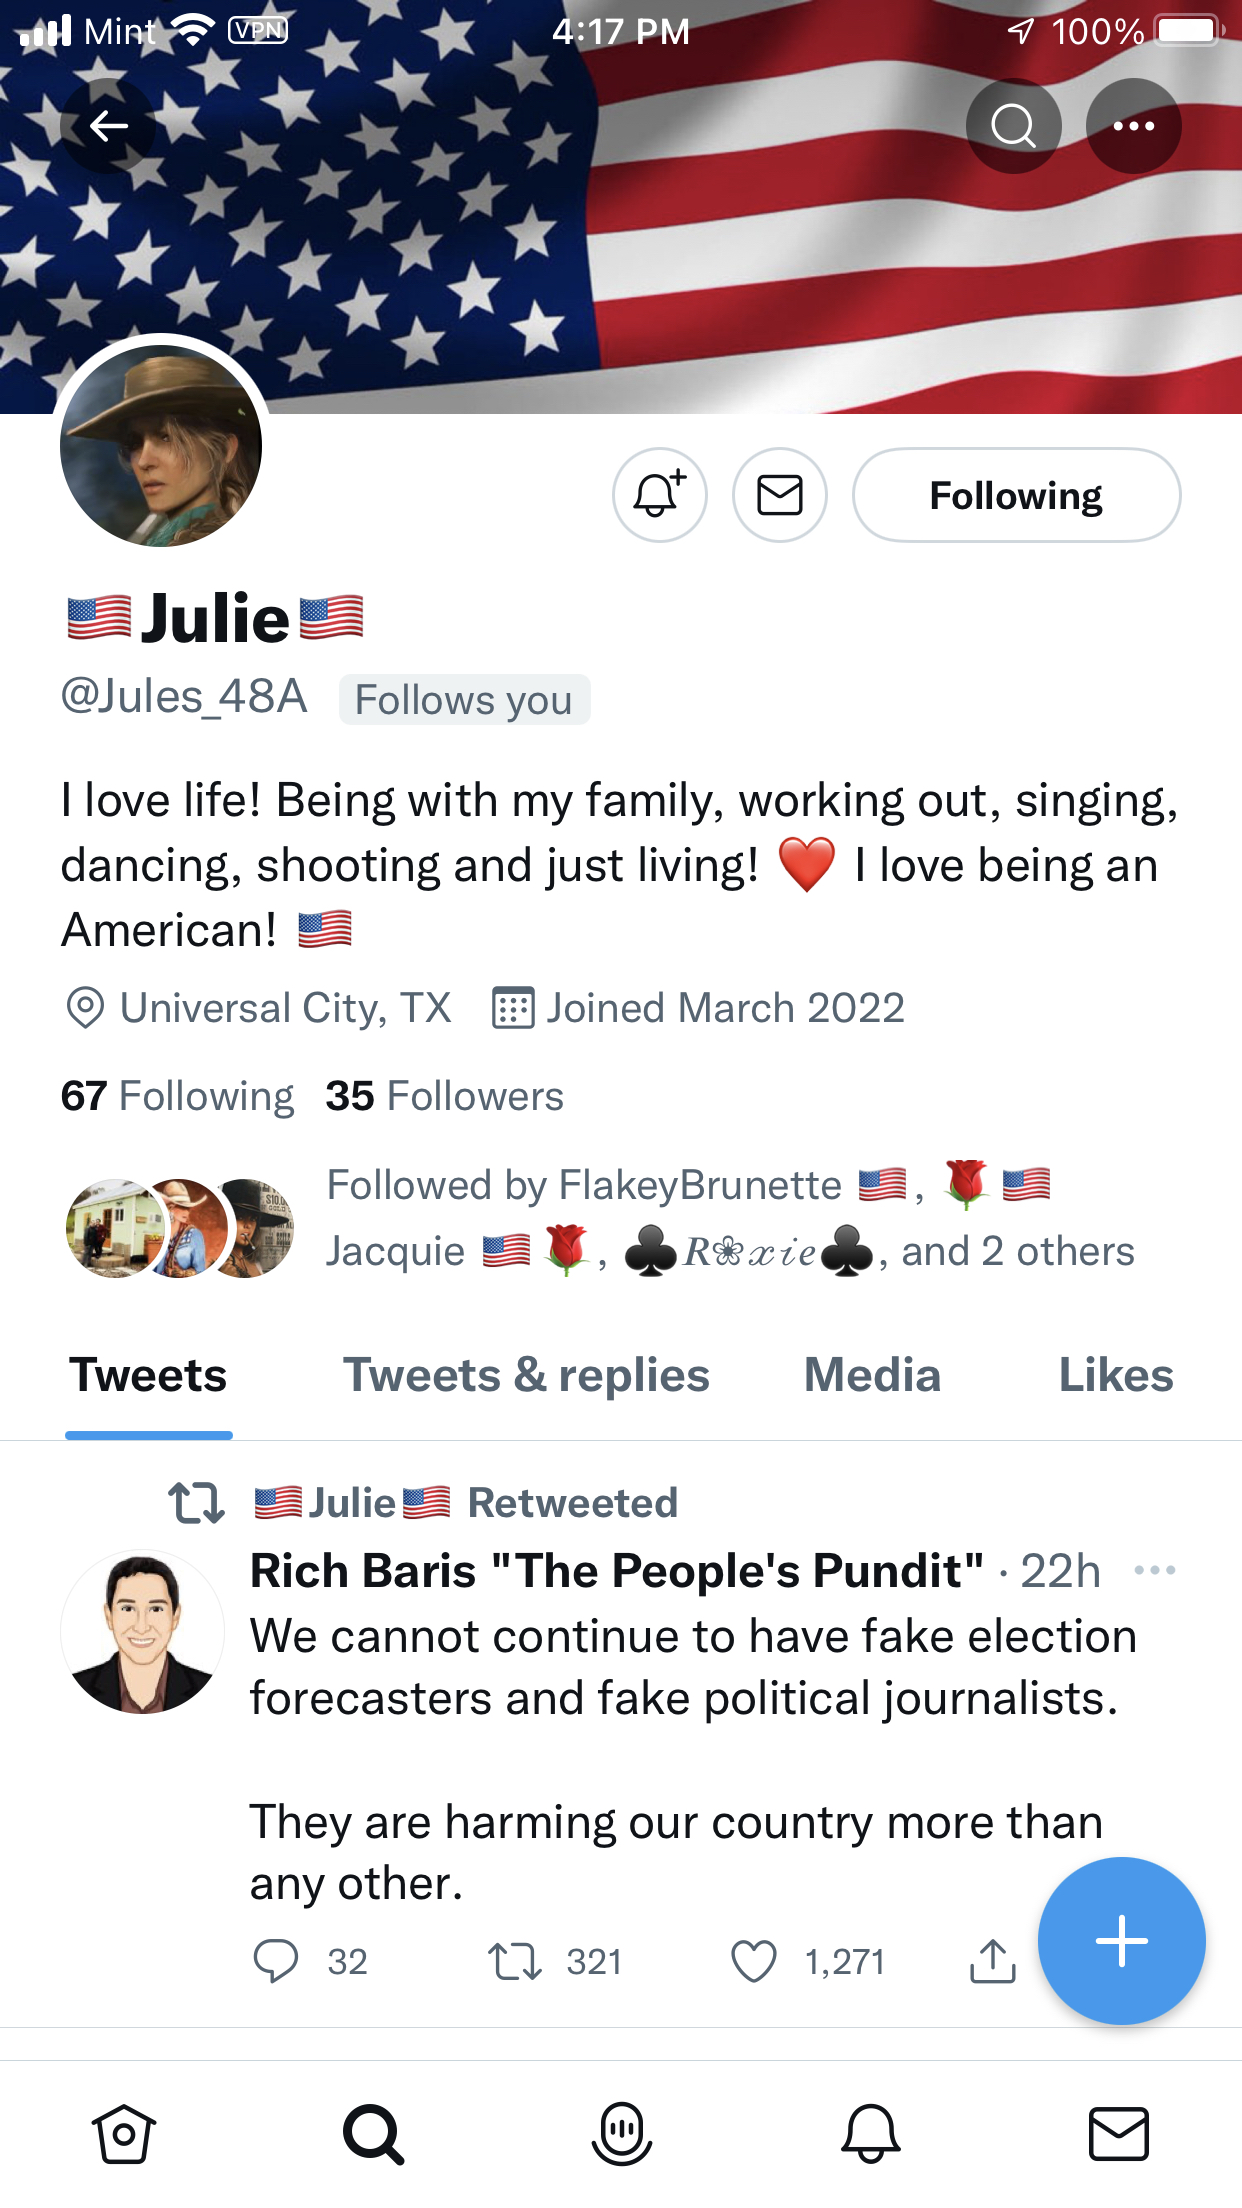This screenshot has width=1242, height=2208.
Task: Tap the back arrow button
Action: point(108,126)
